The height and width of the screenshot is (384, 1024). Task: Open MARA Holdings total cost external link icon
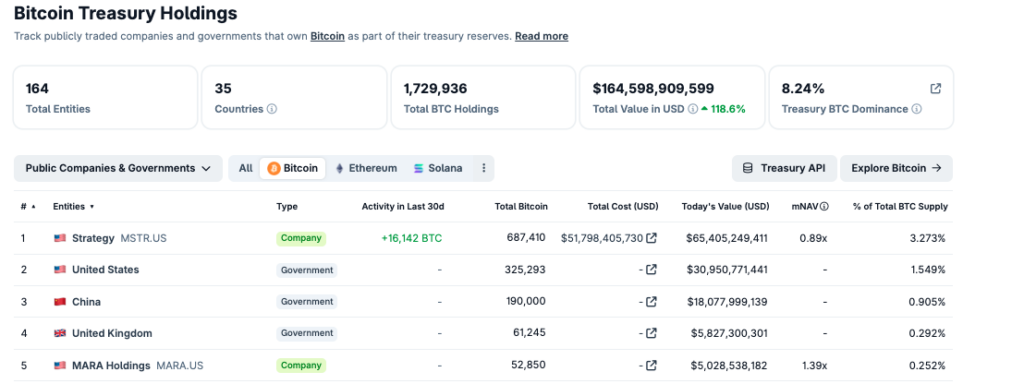tap(651, 365)
